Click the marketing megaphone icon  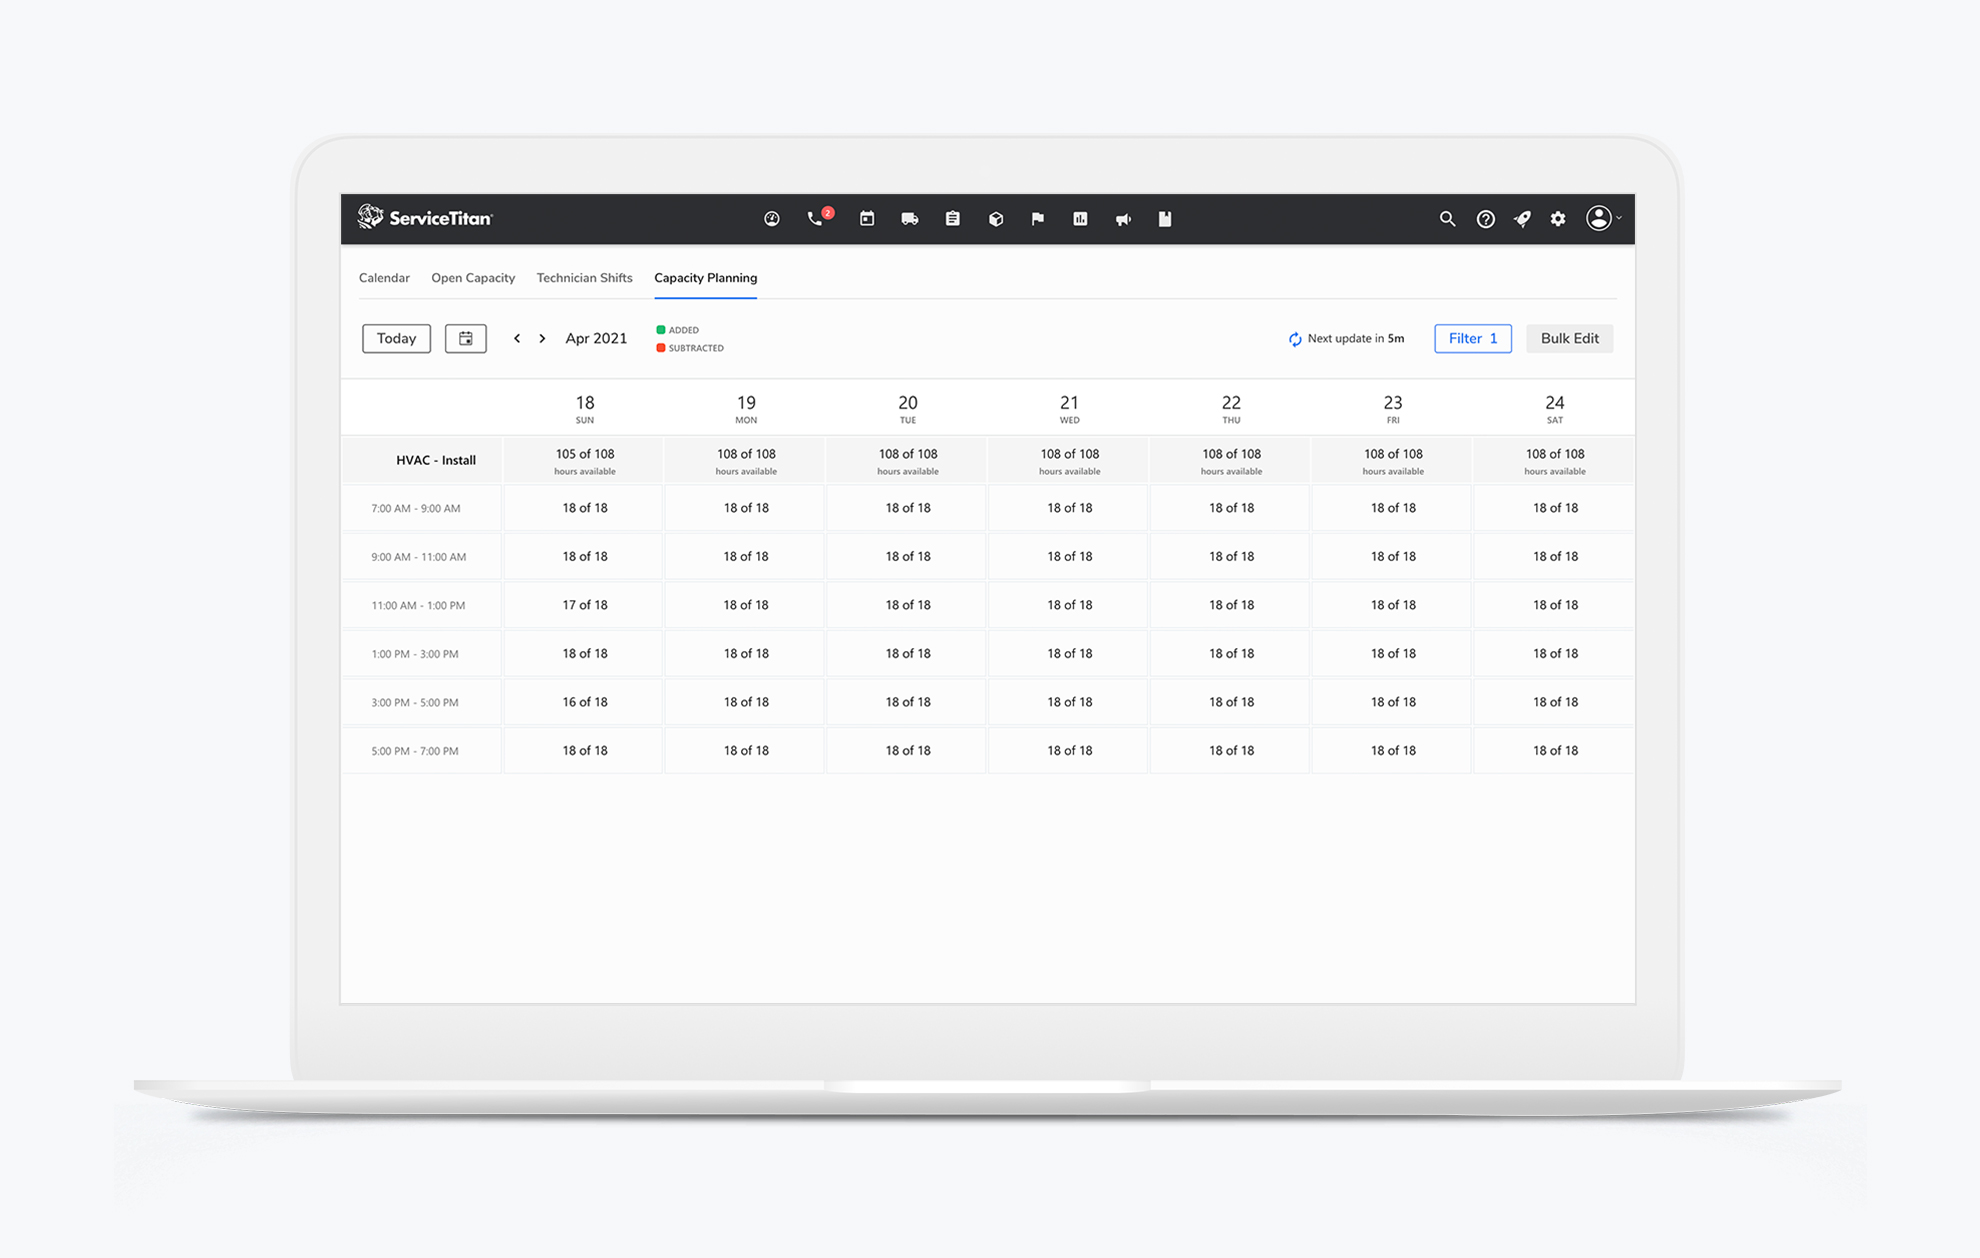tap(1123, 219)
